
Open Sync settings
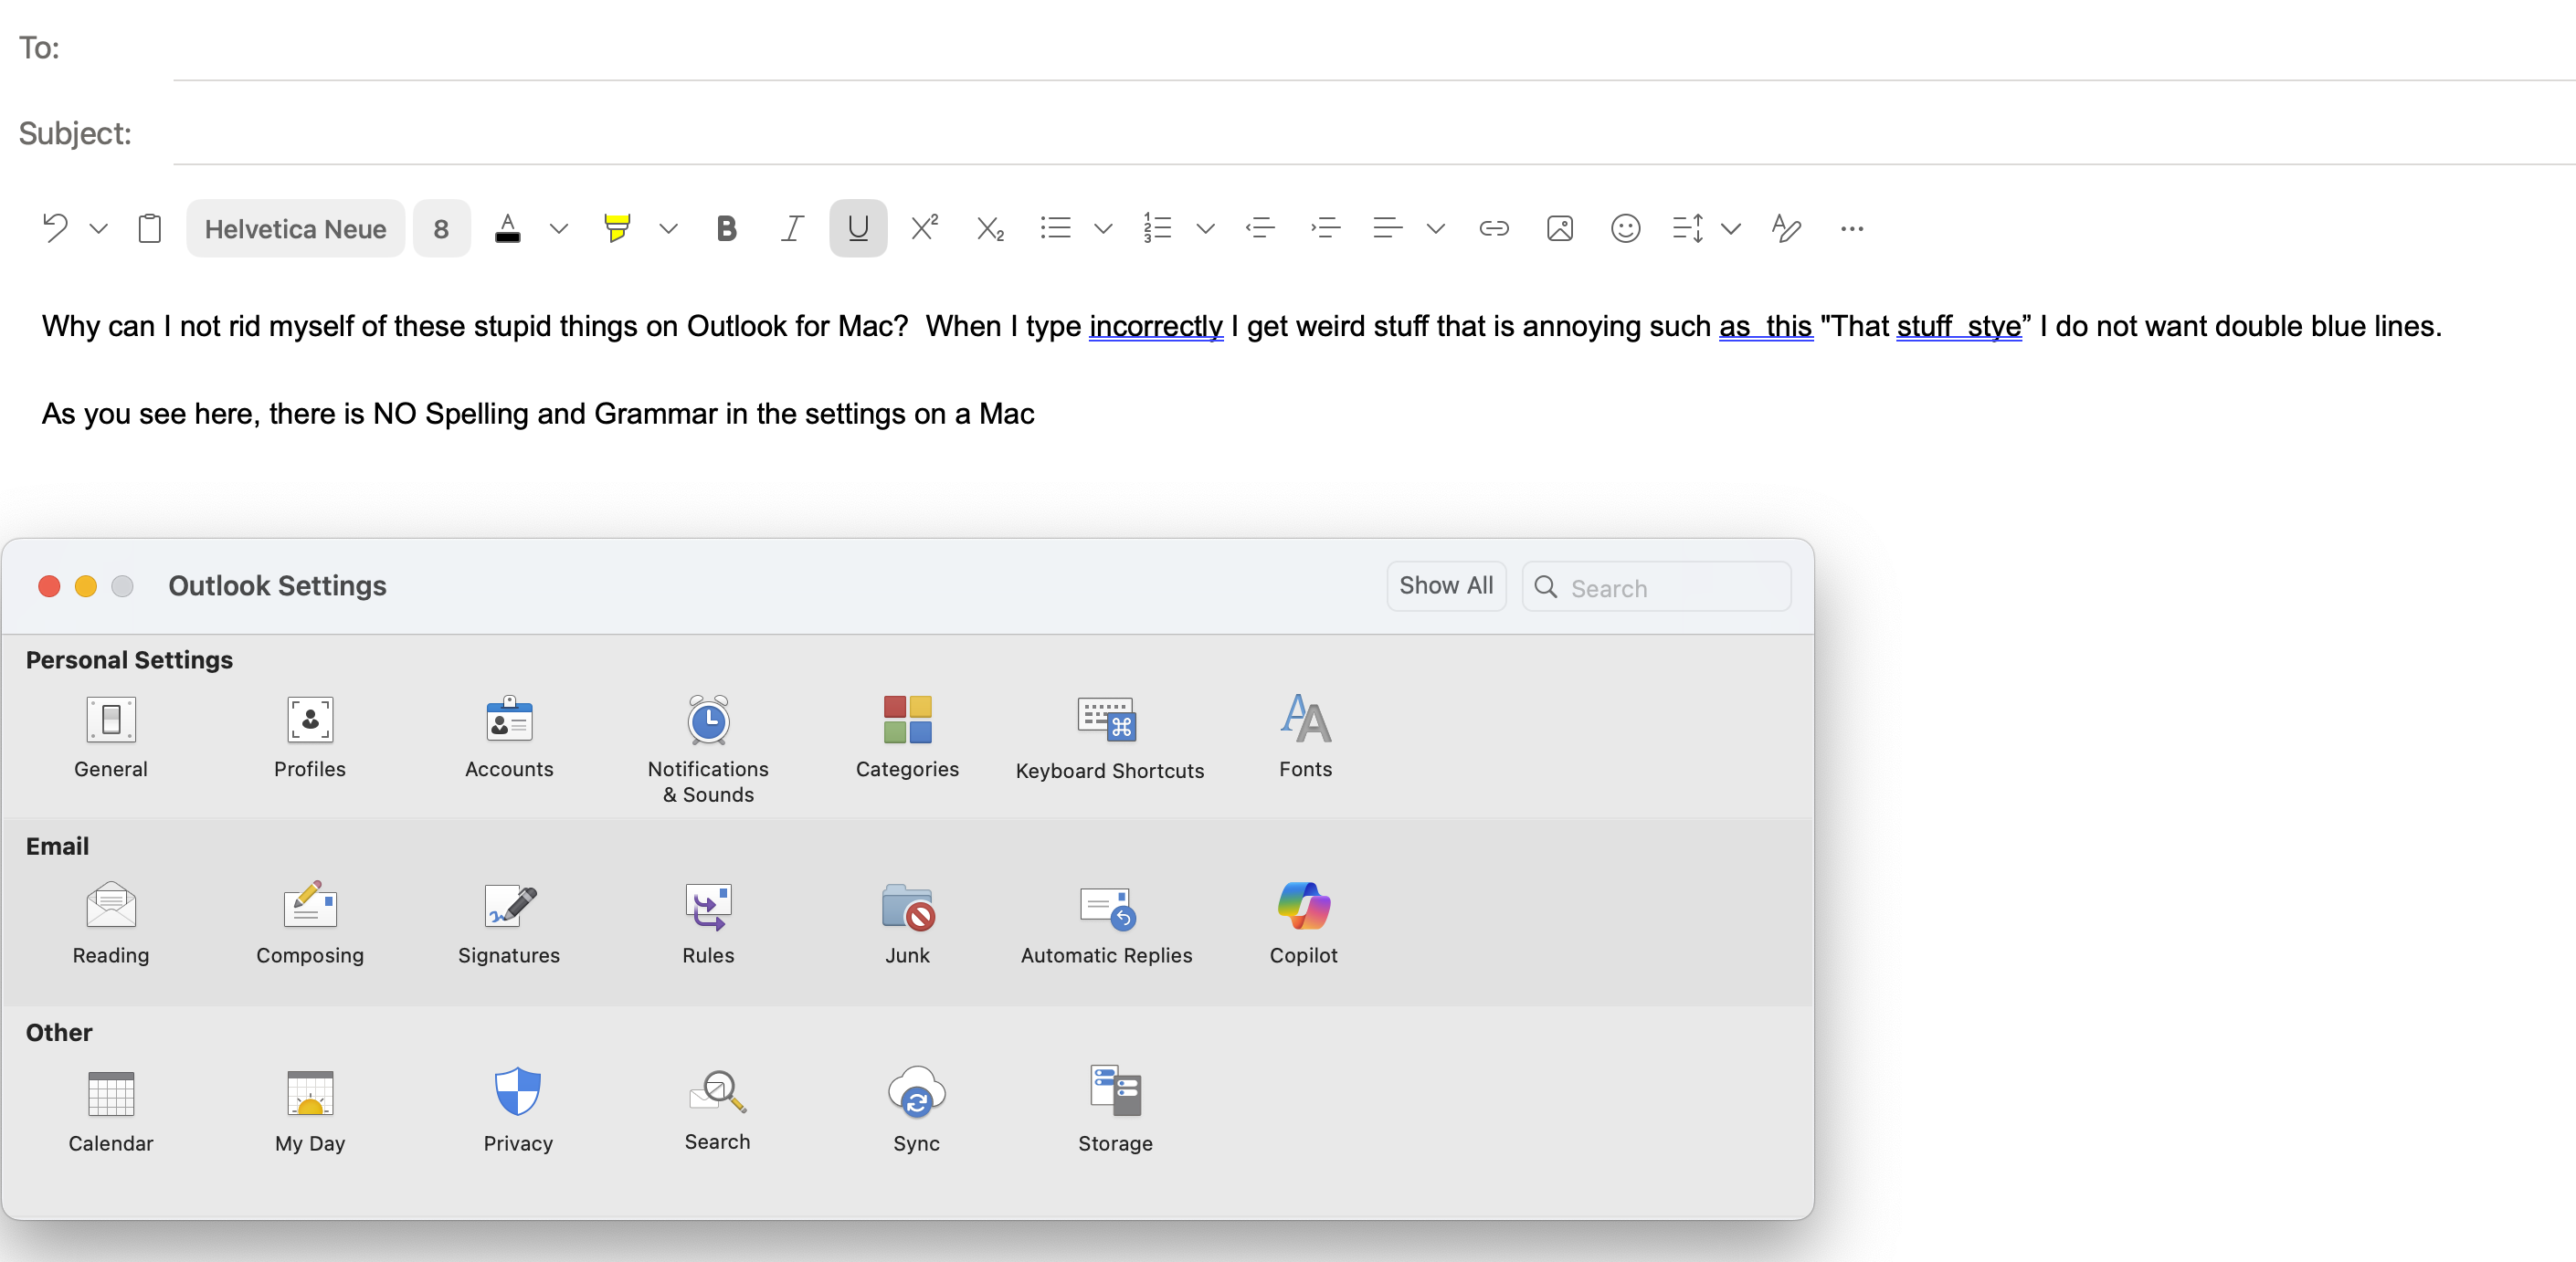[916, 1110]
